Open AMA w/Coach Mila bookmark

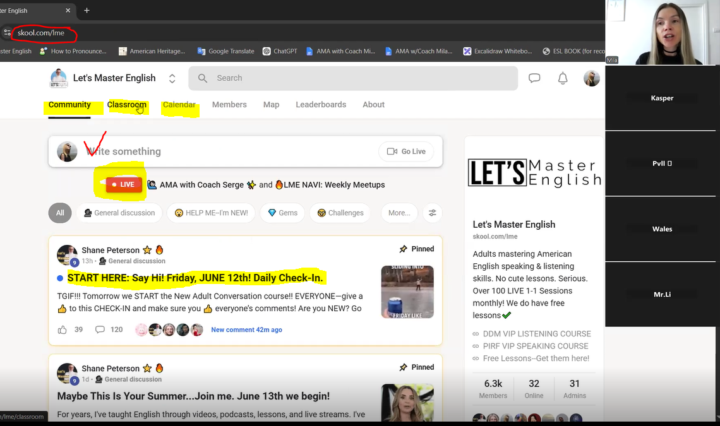point(419,51)
